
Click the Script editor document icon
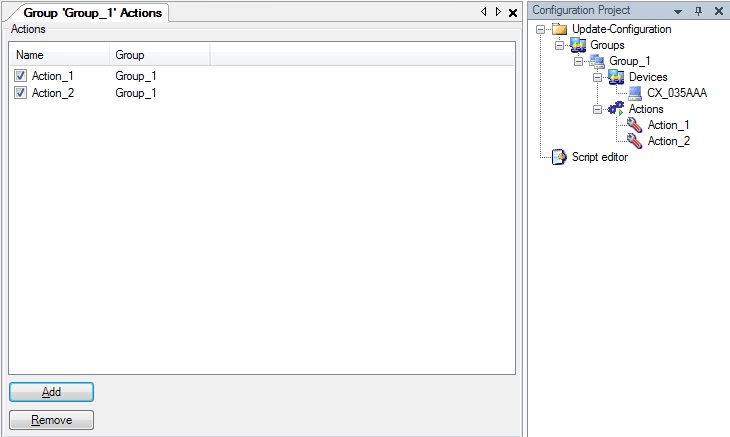pos(559,157)
